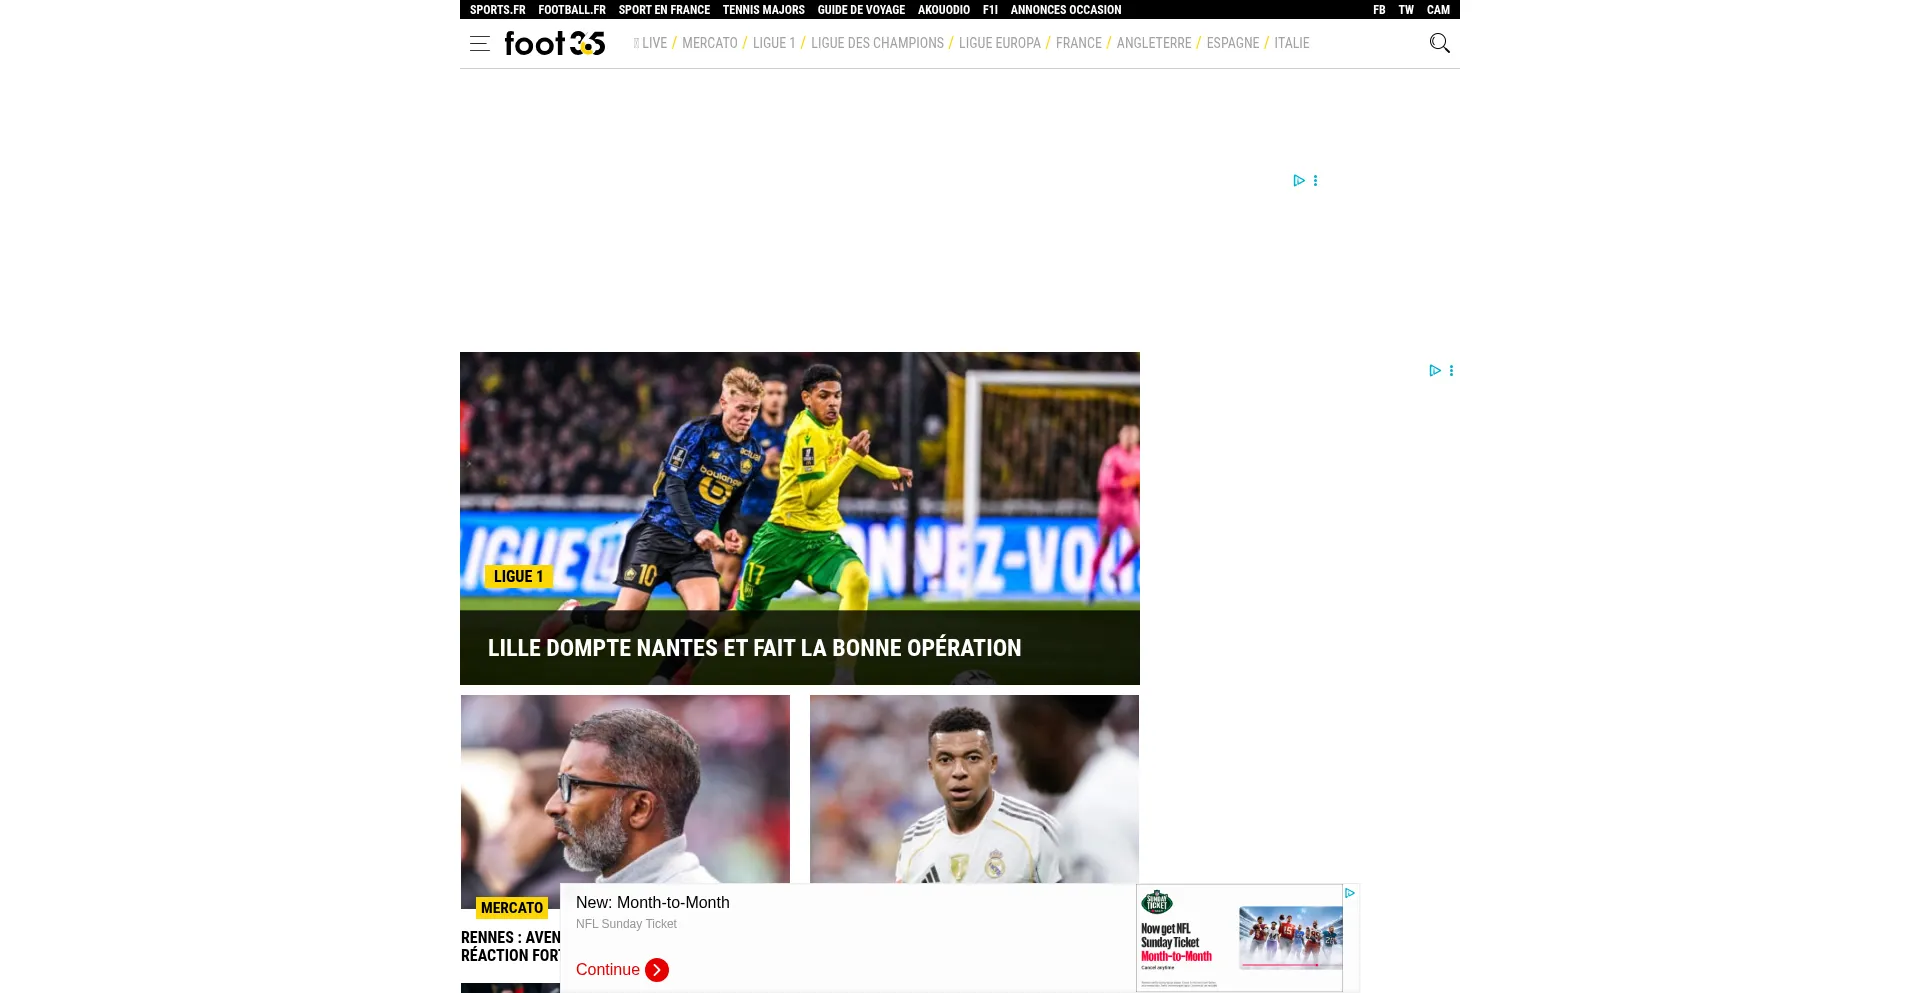Read the Lille dompte Nantes headline
Image resolution: width=1920 pixels, height=993 pixels.
click(754, 648)
